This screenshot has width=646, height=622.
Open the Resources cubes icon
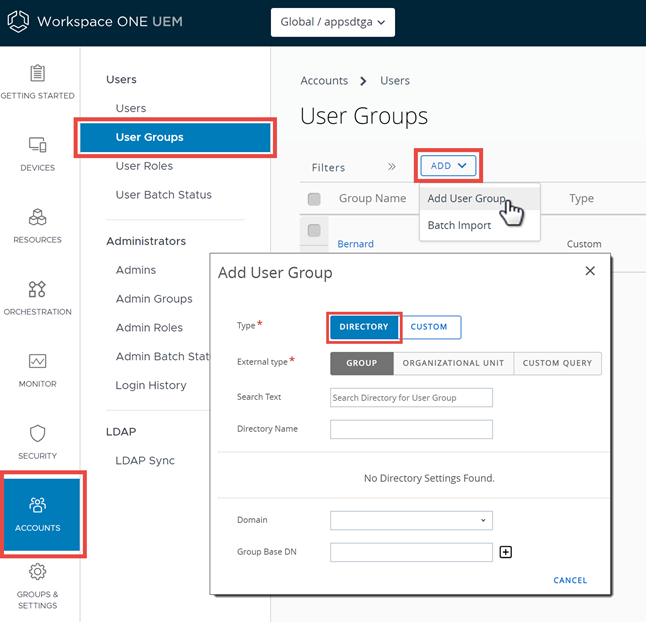coord(37,217)
